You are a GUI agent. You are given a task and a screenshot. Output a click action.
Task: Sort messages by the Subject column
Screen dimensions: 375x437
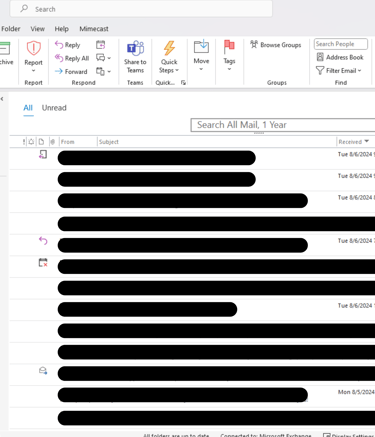(x=109, y=142)
